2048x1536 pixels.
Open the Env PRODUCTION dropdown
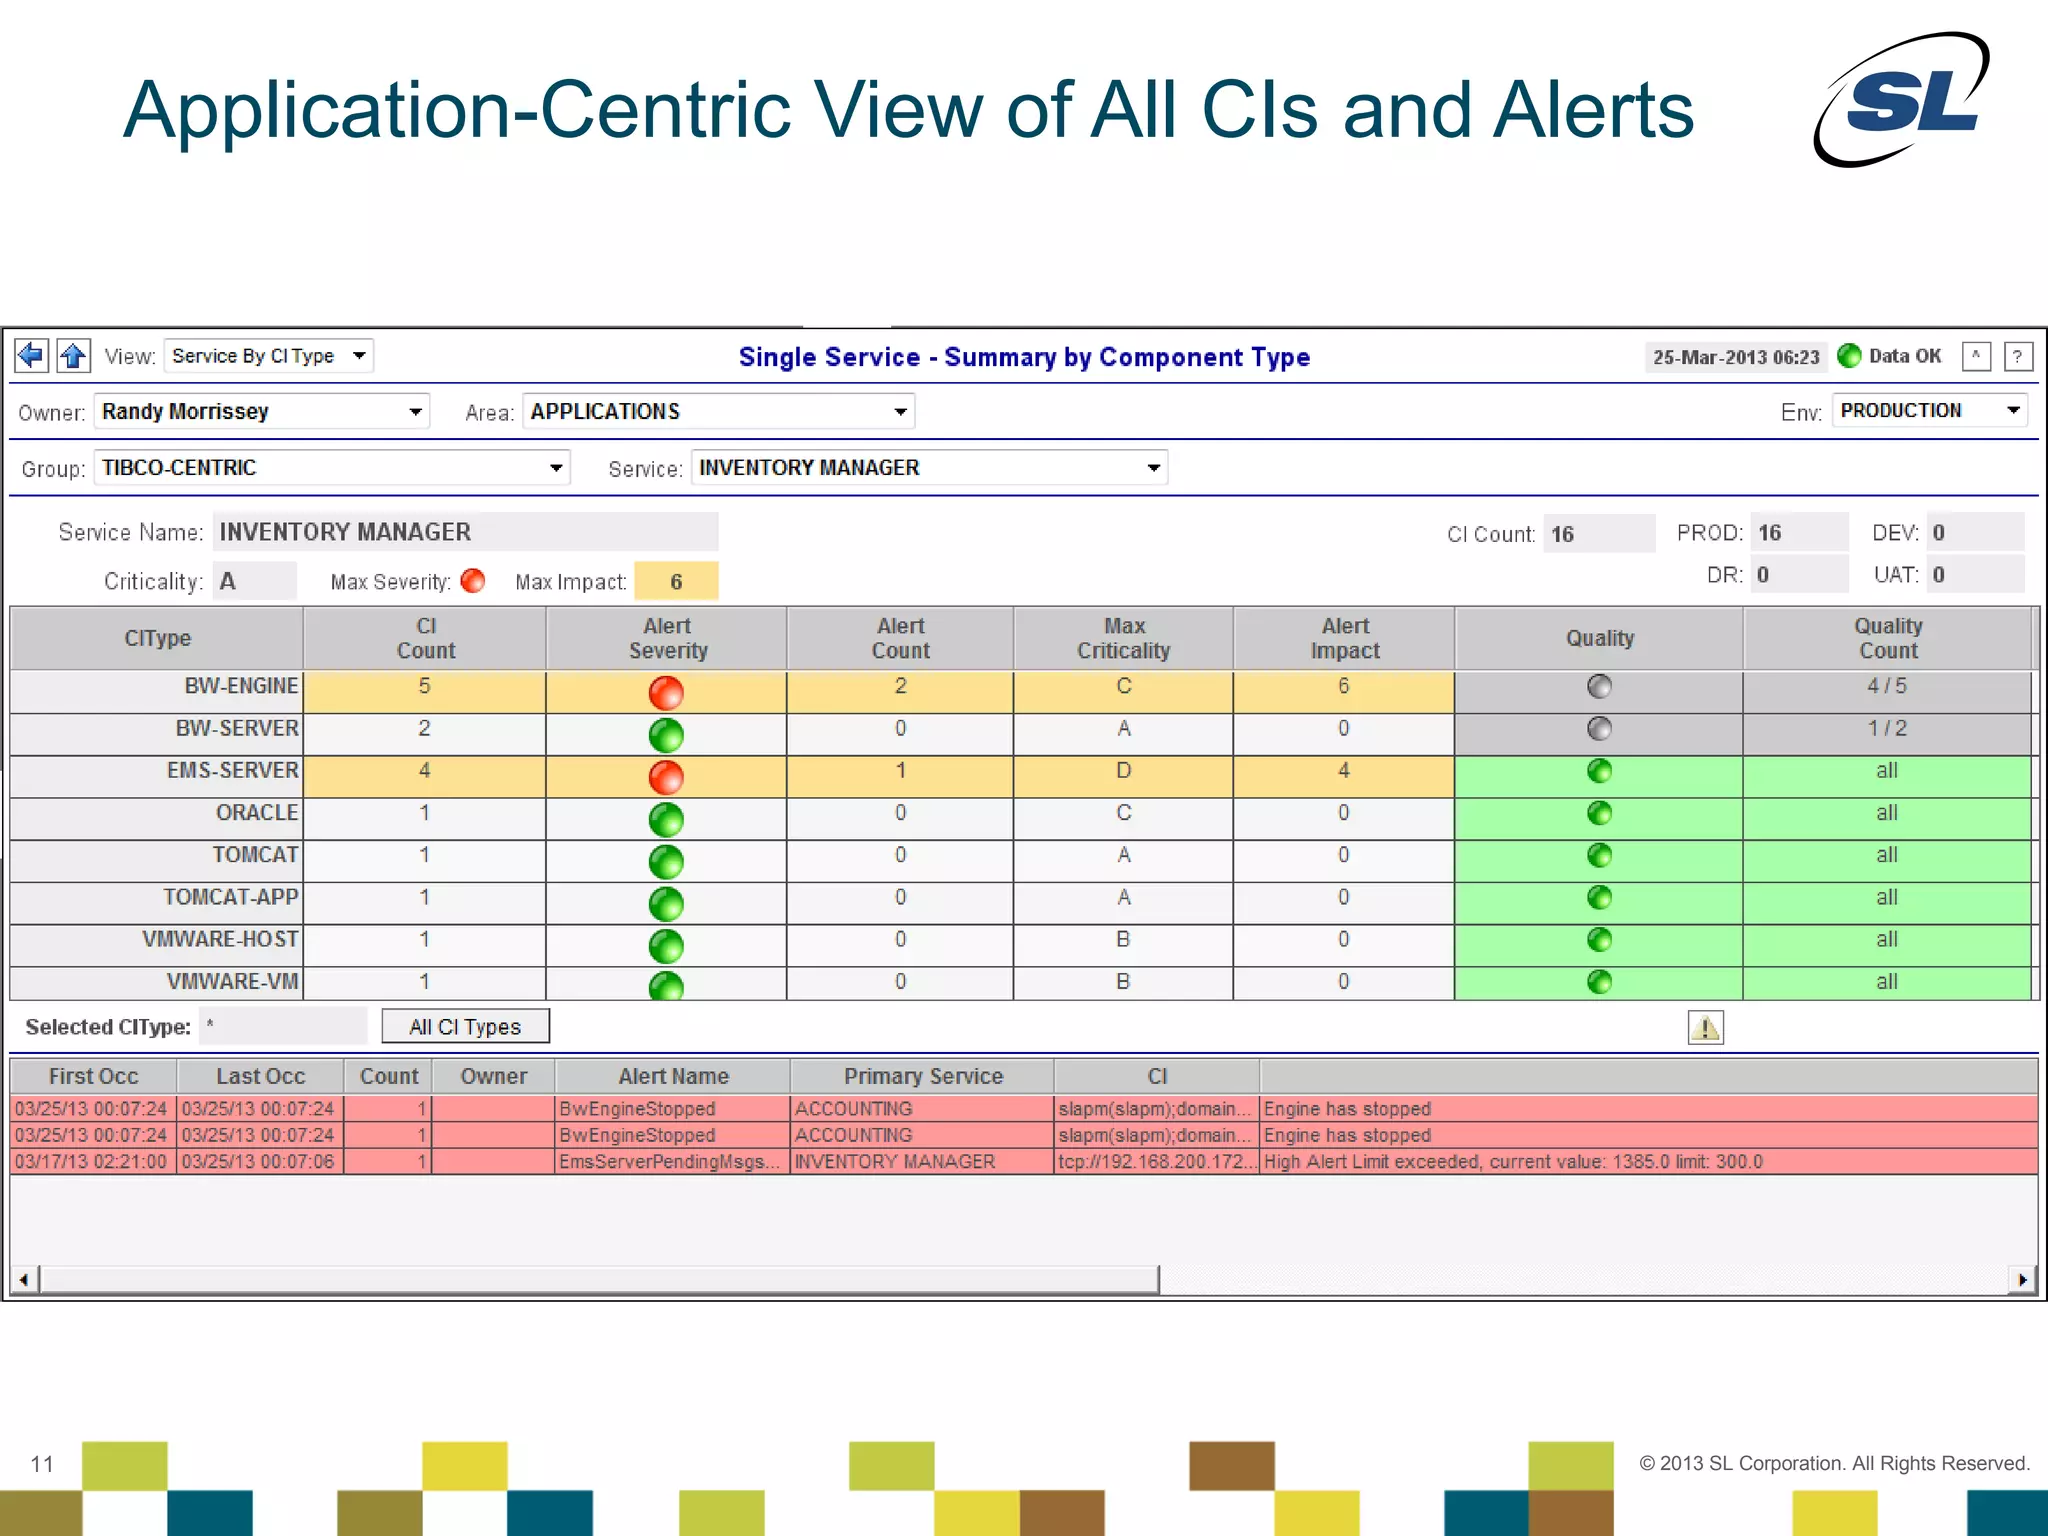pyautogui.click(x=1929, y=411)
